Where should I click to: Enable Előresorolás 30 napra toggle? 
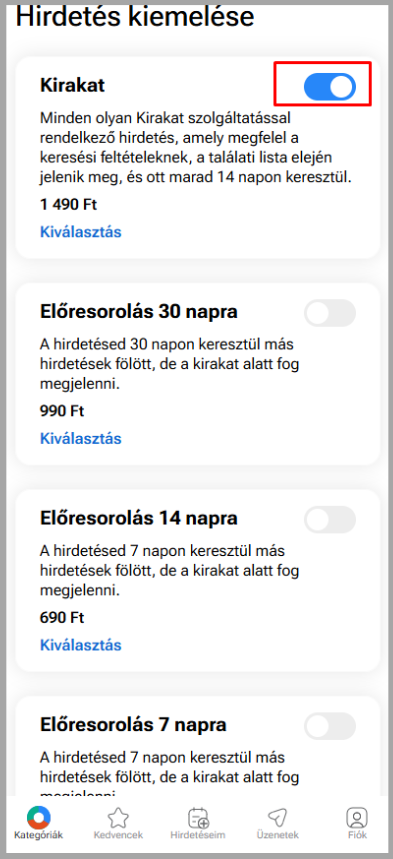pyautogui.click(x=329, y=313)
